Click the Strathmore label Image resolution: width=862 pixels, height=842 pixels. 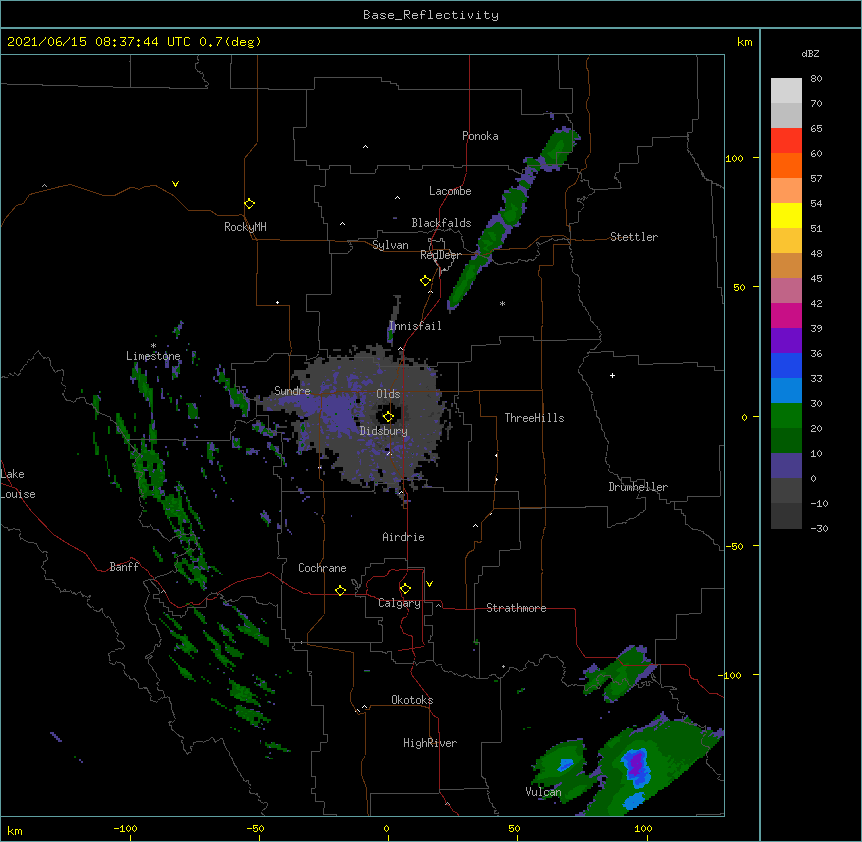click(516, 608)
